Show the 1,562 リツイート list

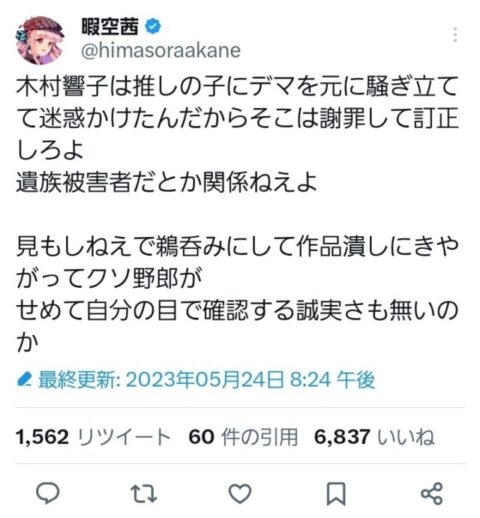pyautogui.click(x=93, y=436)
